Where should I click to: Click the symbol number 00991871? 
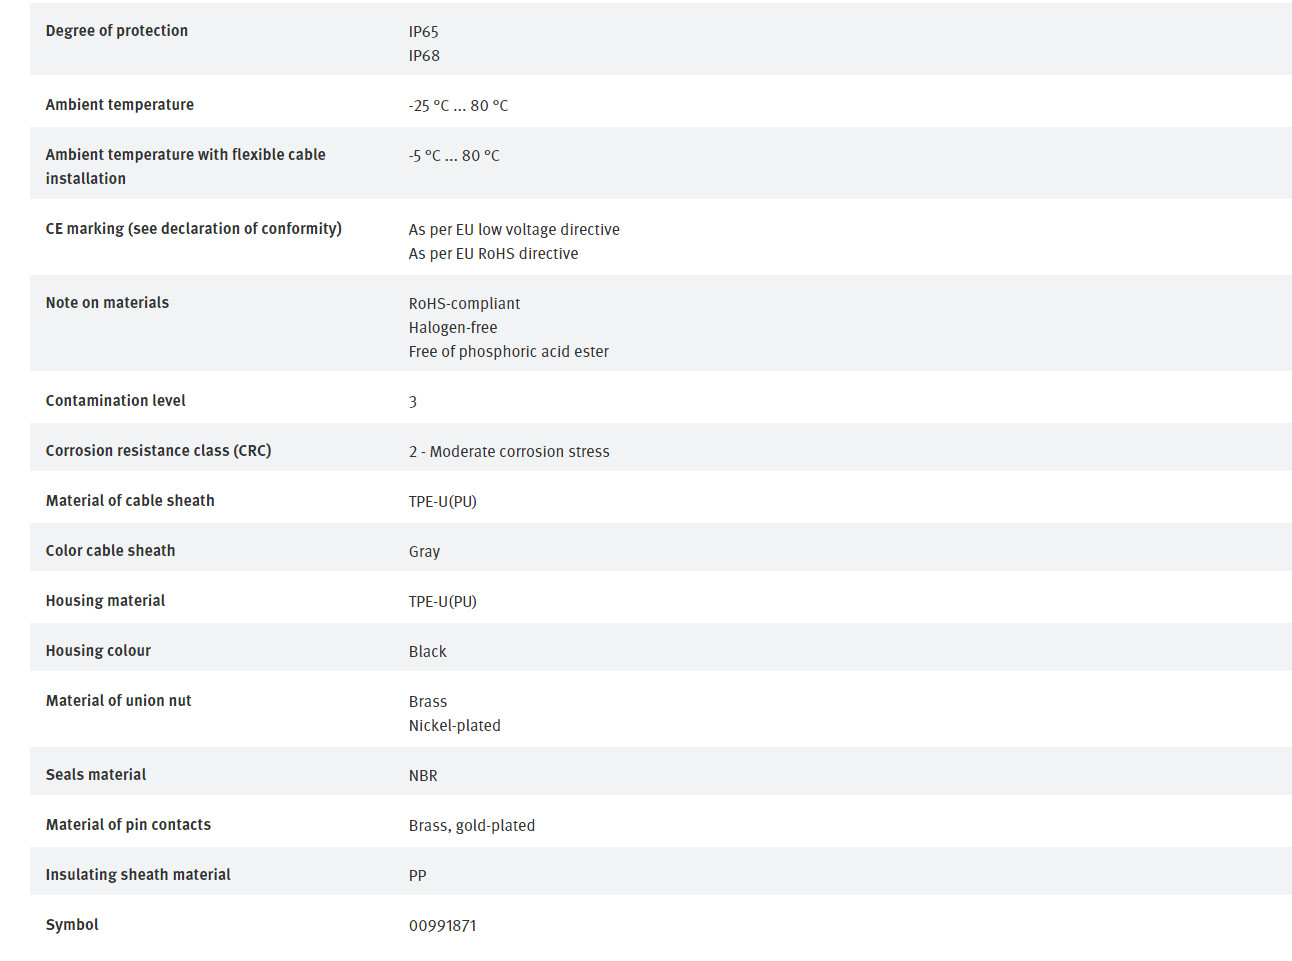coord(442,926)
